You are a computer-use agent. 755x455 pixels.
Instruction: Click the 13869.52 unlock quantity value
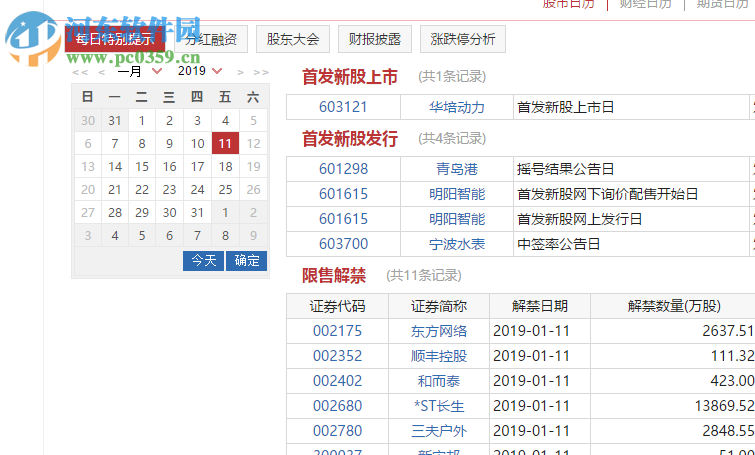click(724, 406)
